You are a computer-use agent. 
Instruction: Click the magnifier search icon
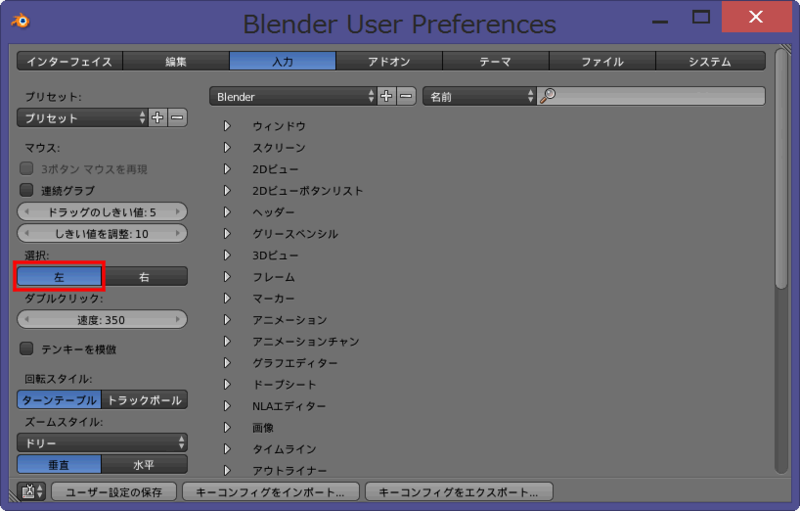point(547,96)
